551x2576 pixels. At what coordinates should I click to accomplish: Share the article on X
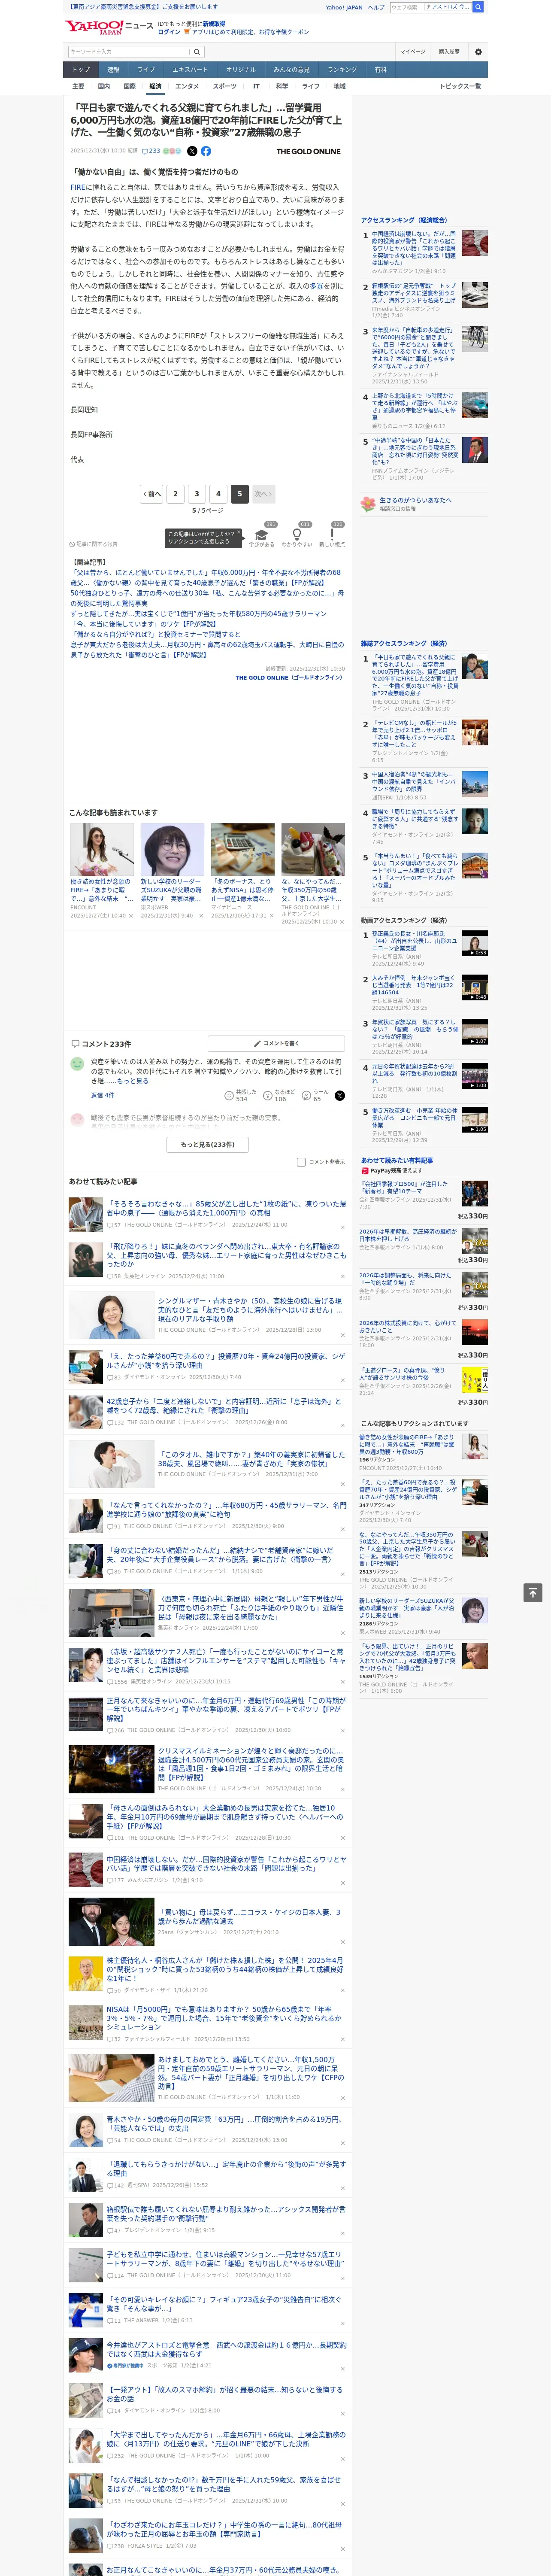click(x=192, y=151)
